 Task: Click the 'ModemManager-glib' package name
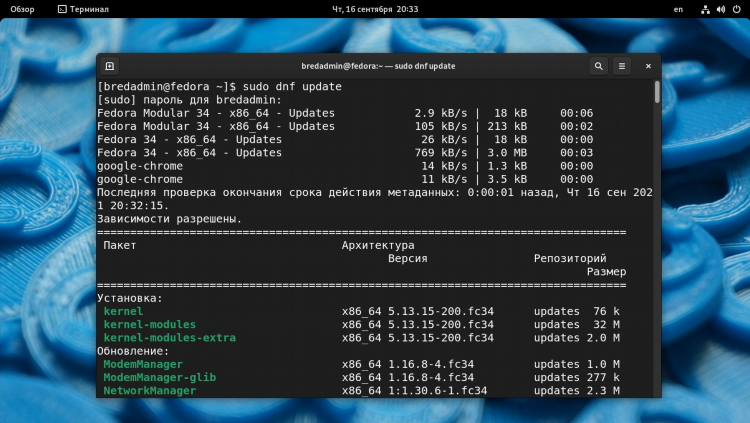(160, 378)
